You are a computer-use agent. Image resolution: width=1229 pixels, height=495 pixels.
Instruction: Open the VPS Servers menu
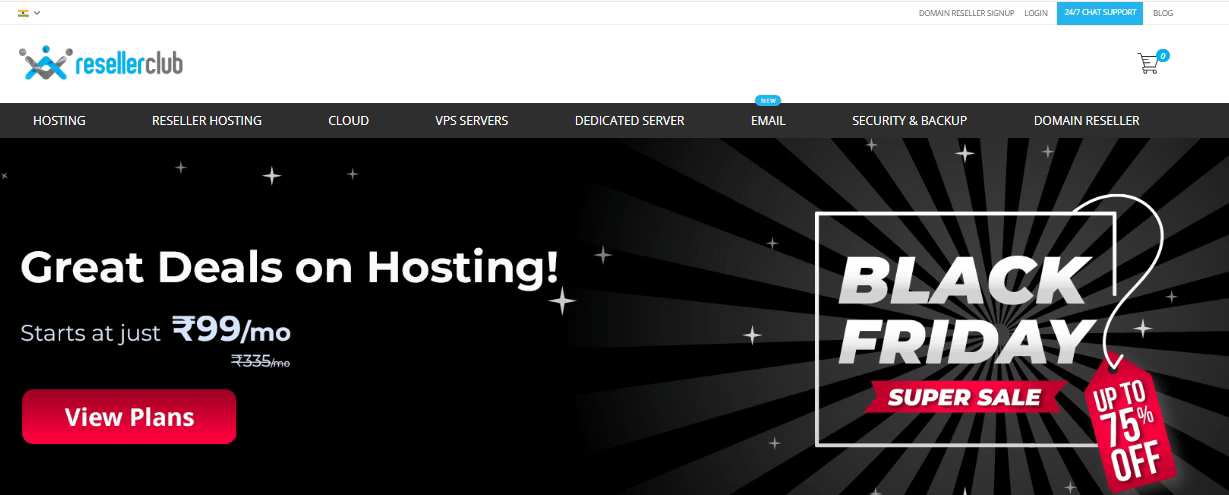click(472, 120)
